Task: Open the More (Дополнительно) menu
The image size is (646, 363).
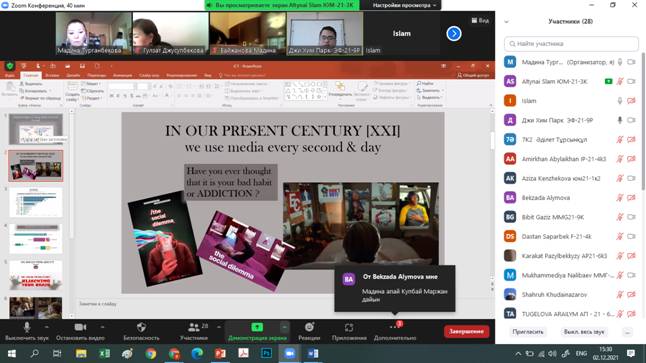Action: 395,331
